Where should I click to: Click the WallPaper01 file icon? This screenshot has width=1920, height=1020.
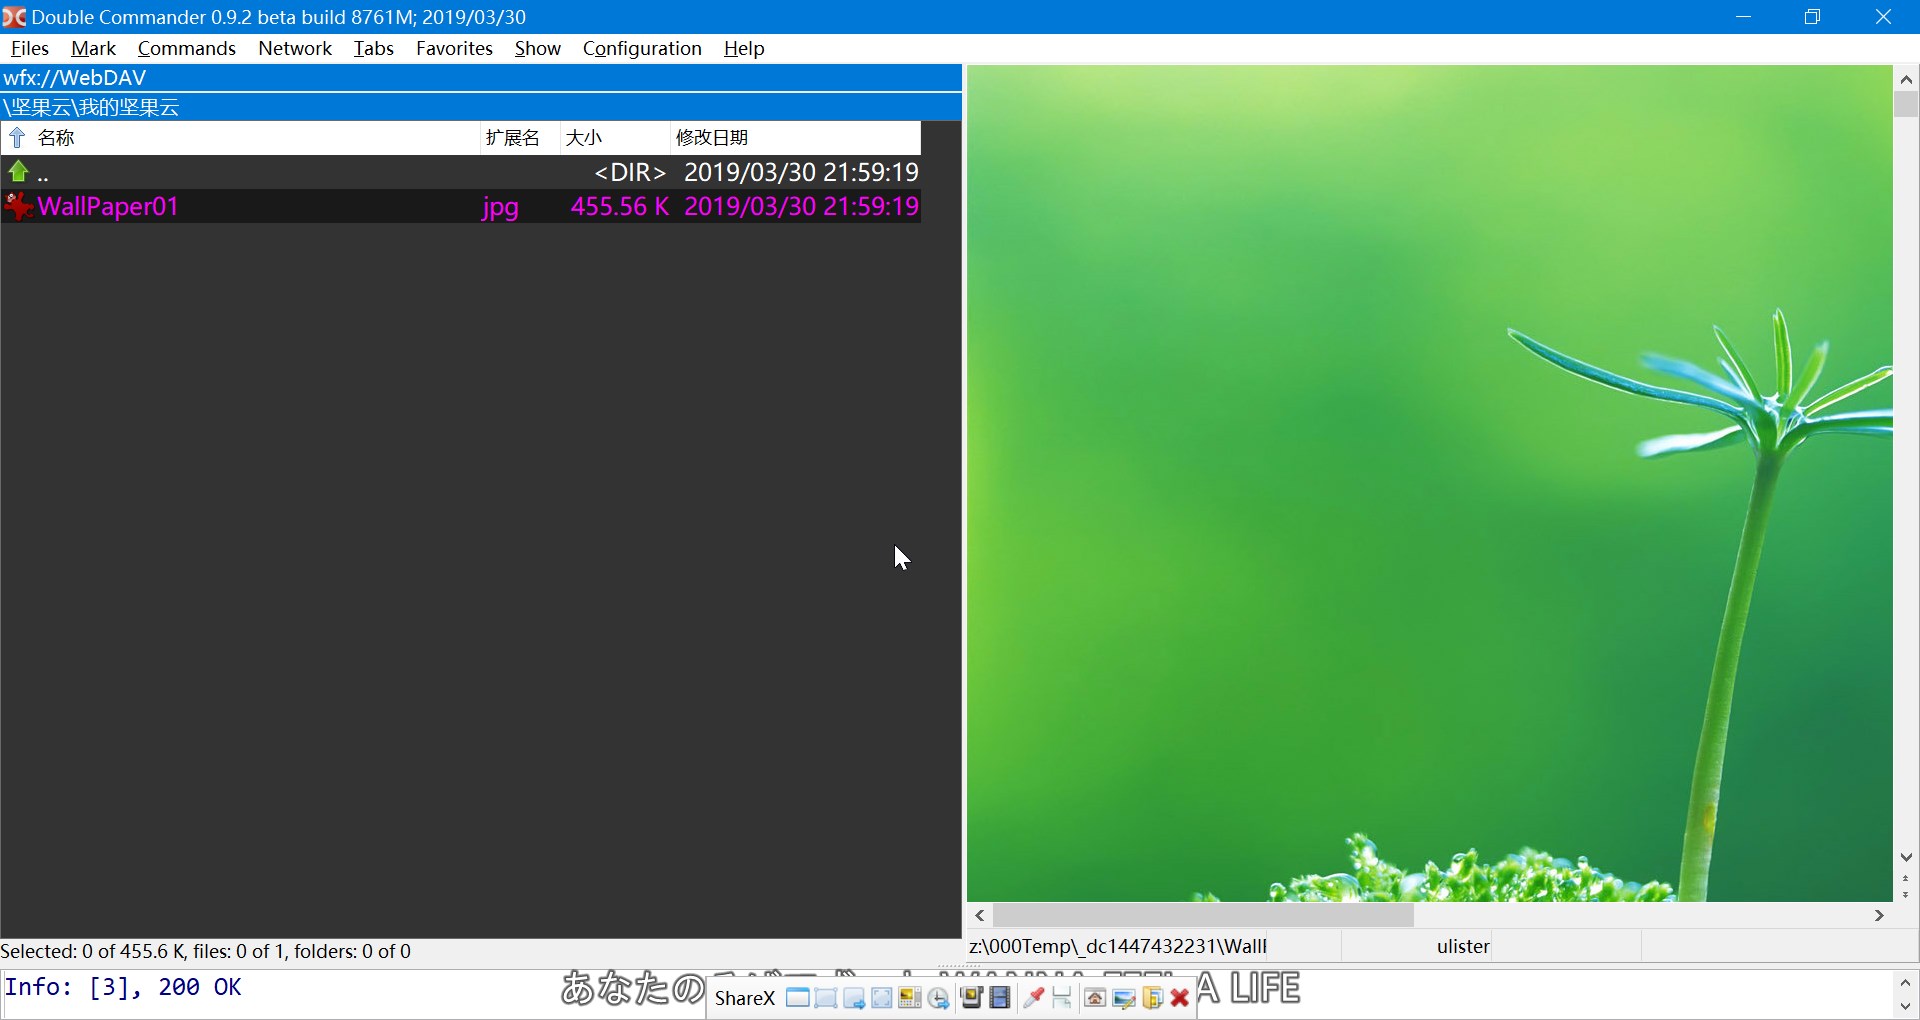[18, 206]
